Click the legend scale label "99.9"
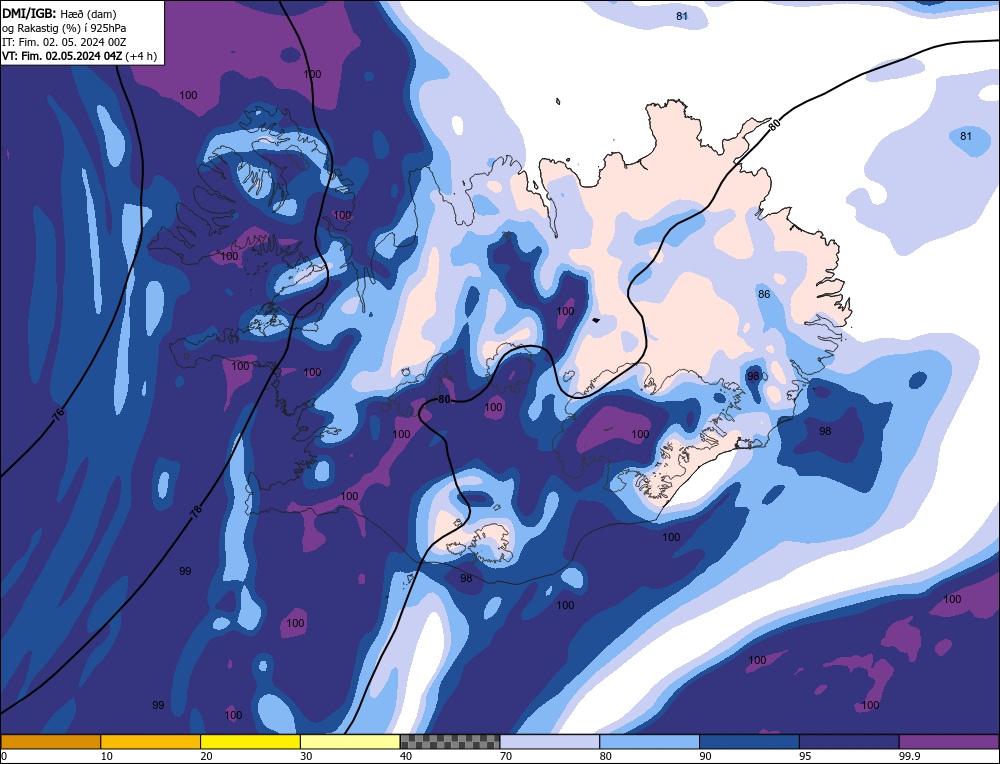Screen dimensions: 1000x764 pos(908,756)
